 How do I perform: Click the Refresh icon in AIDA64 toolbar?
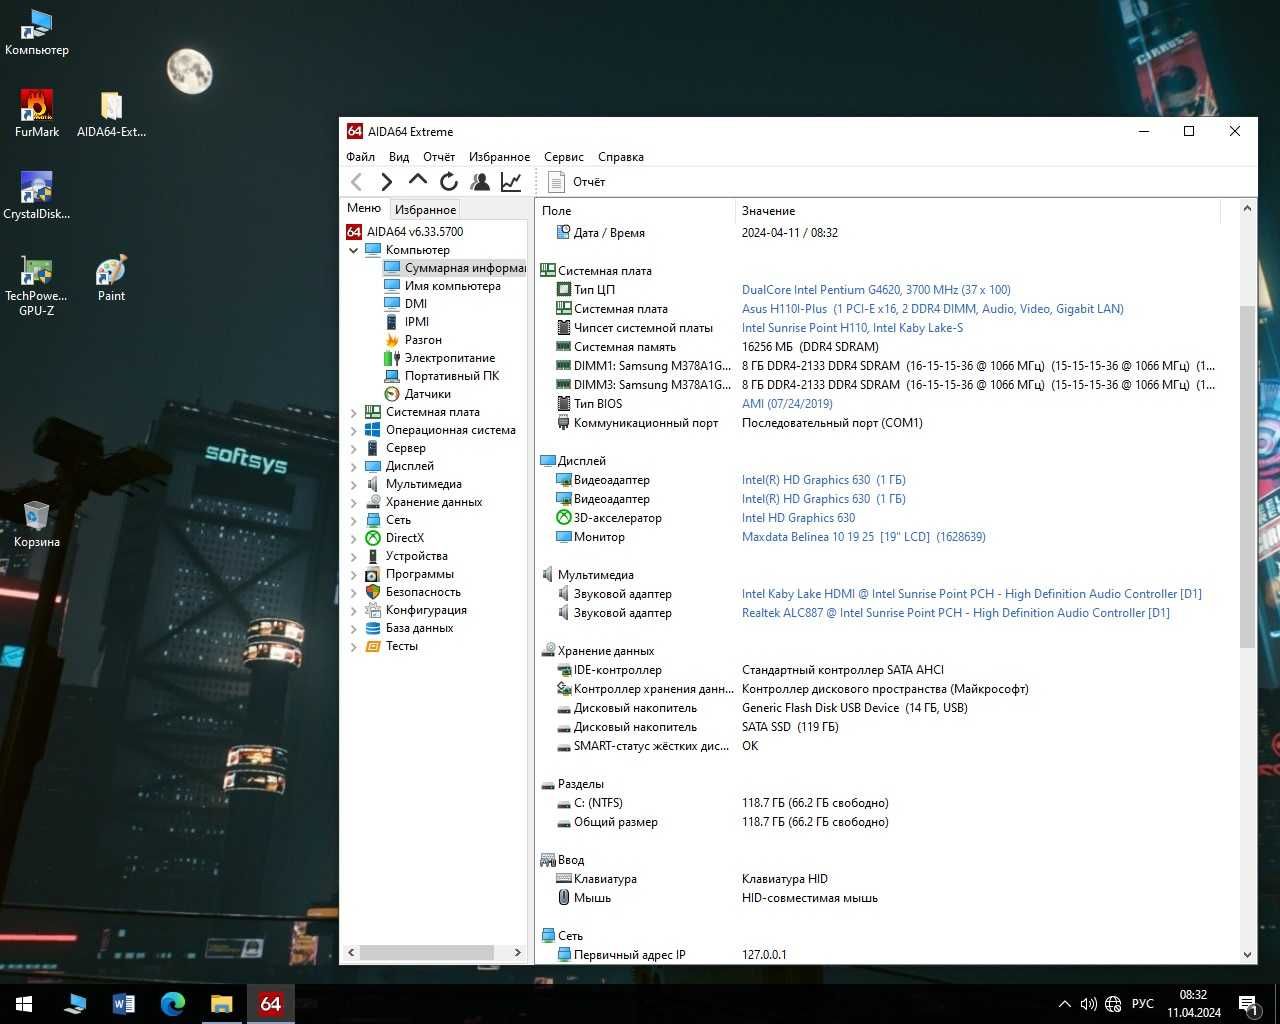tap(449, 182)
